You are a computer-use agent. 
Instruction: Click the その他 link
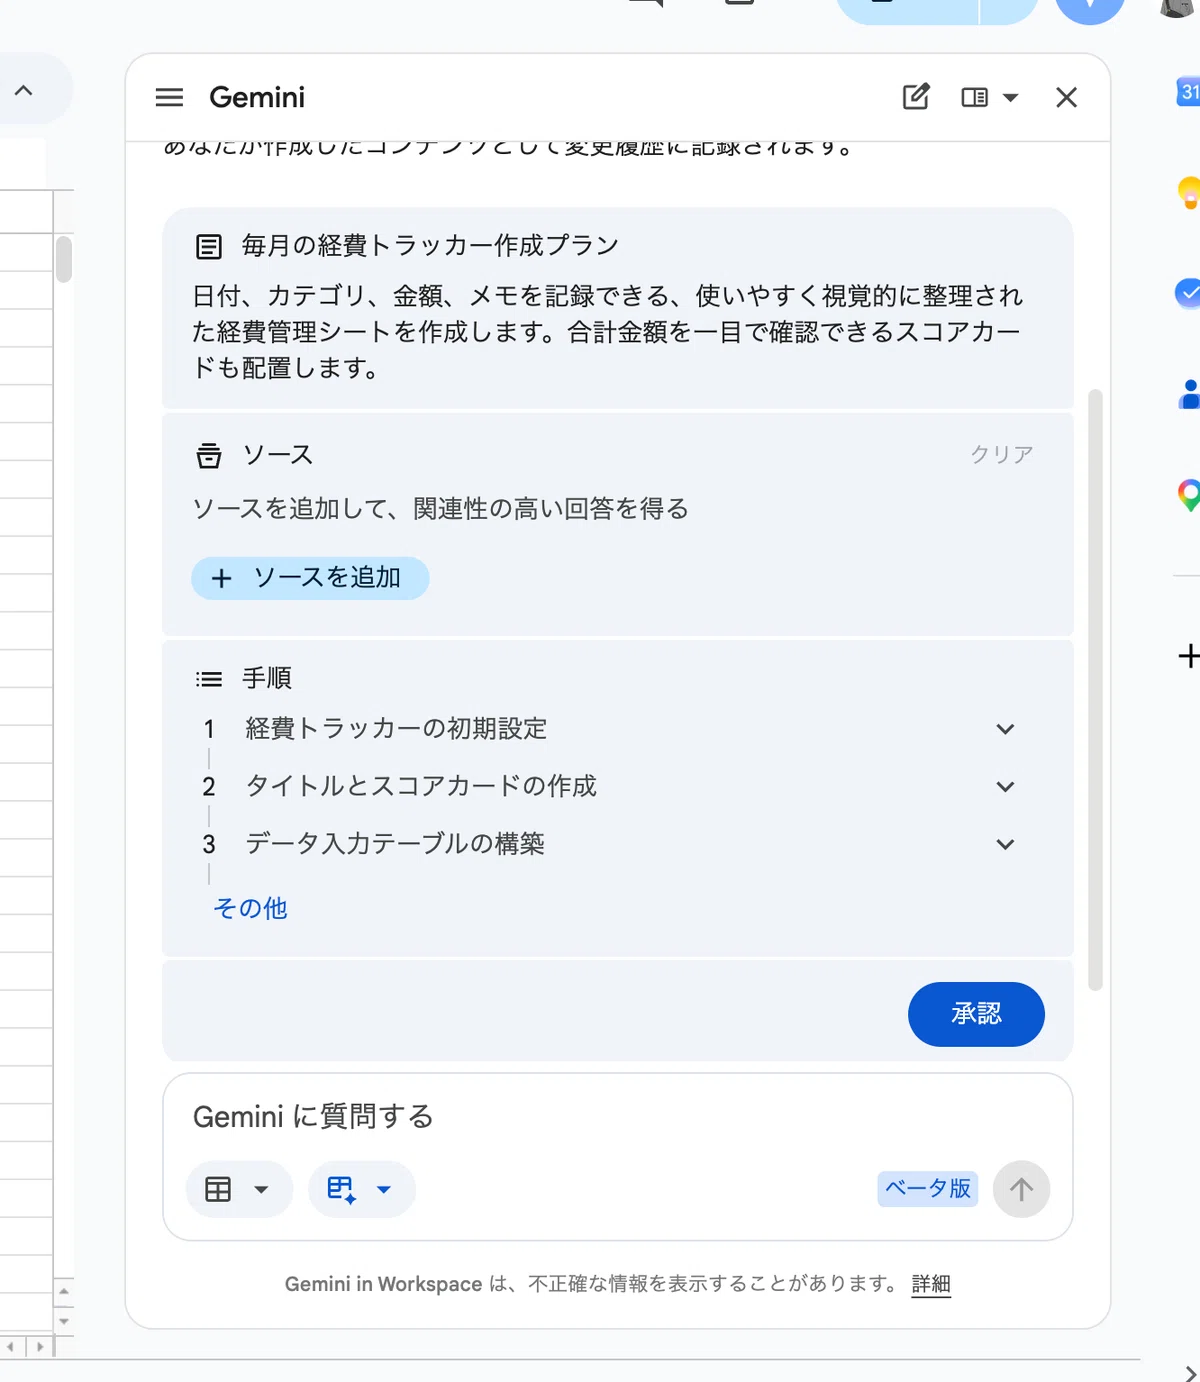pos(250,908)
